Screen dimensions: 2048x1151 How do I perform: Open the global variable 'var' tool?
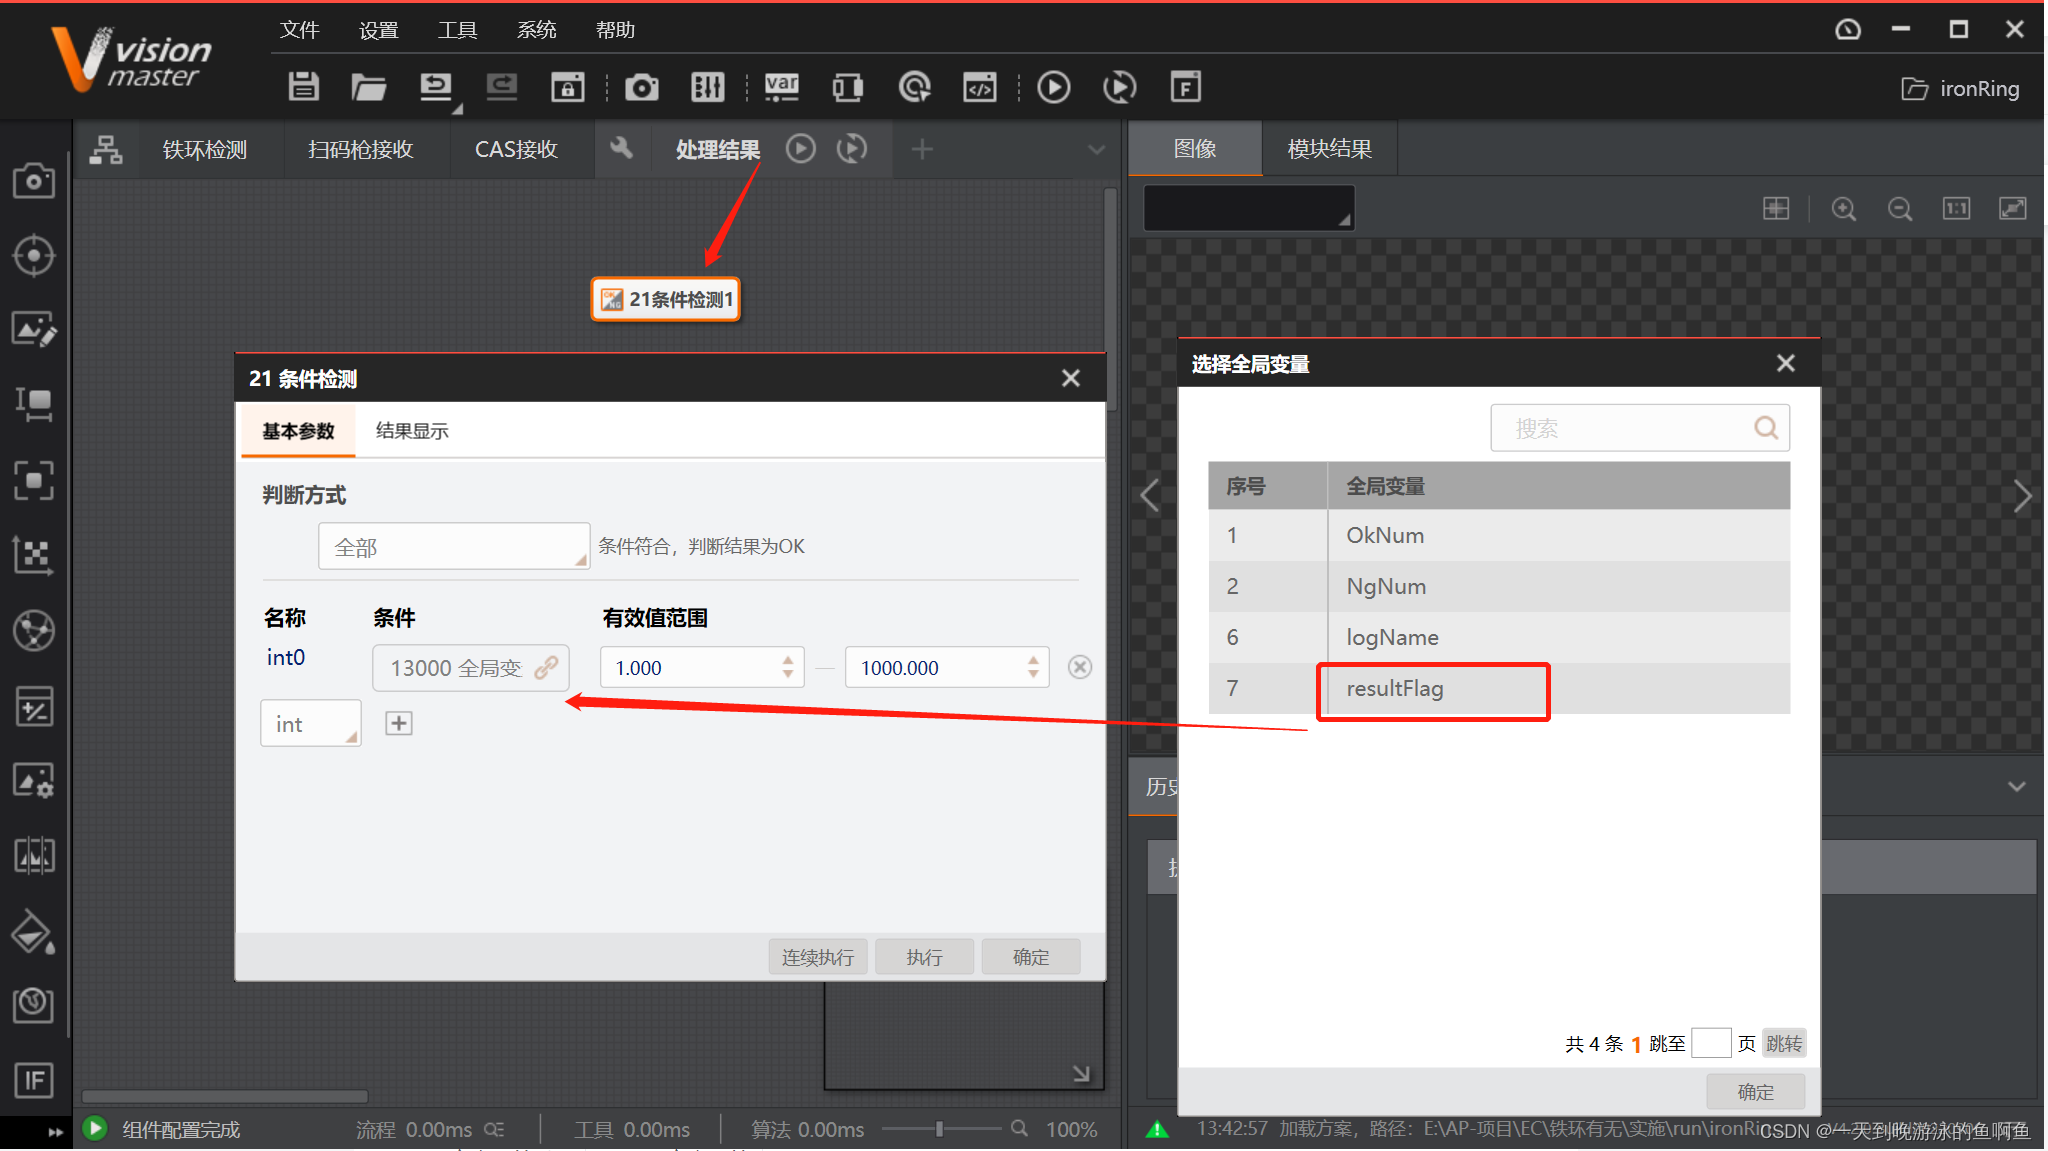781,87
